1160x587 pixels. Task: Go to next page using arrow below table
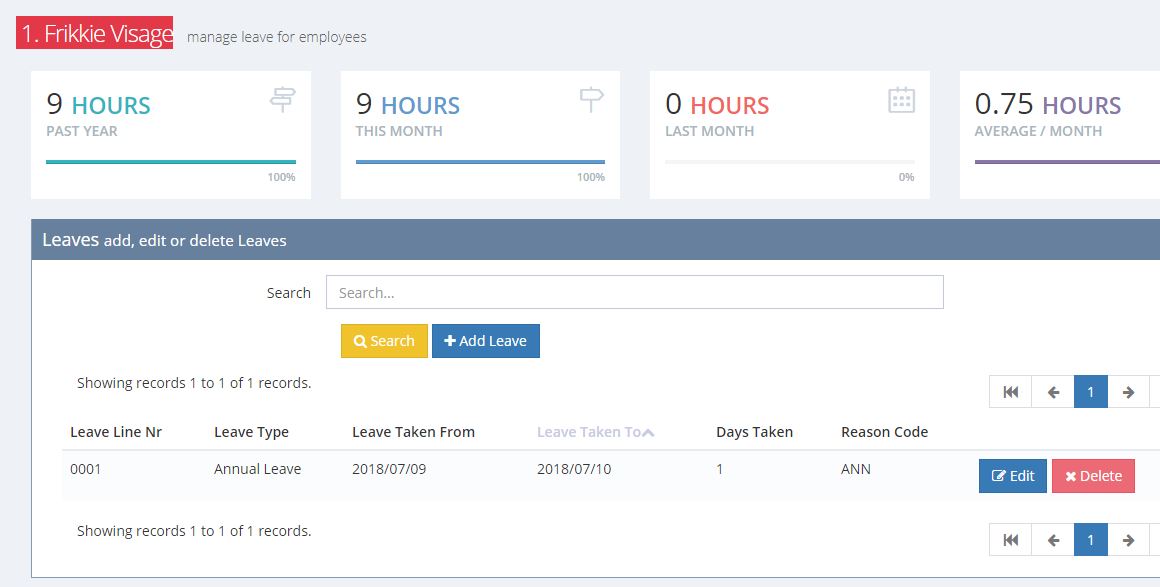tap(1128, 540)
